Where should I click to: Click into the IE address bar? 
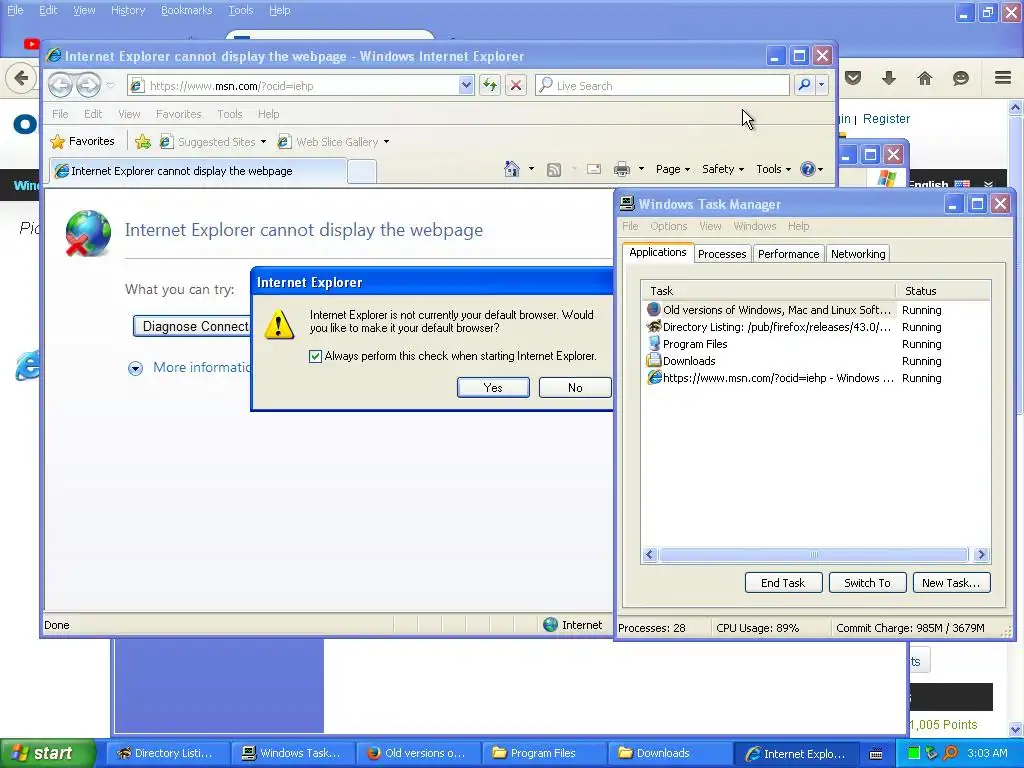tap(300, 86)
